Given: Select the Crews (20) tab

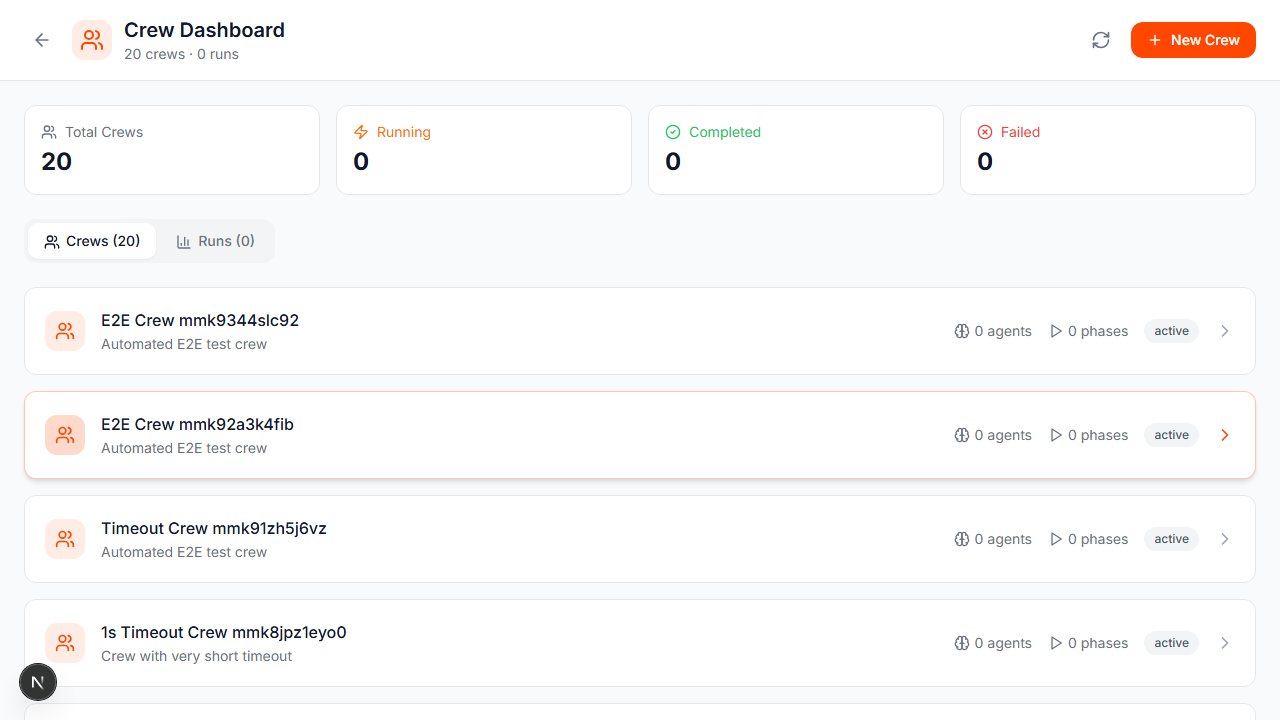Looking at the screenshot, I should (92, 240).
